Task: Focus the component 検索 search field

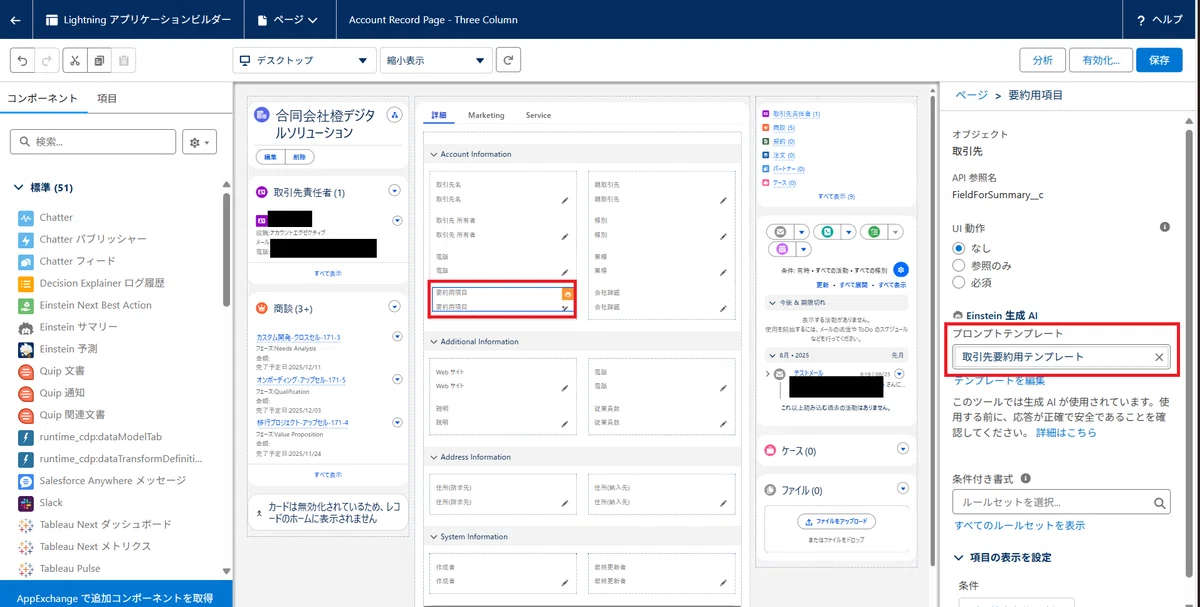Action: tap(91, 142)
